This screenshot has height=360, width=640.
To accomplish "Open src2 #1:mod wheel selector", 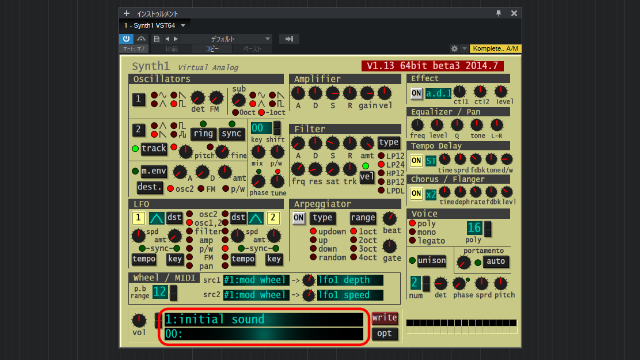I will click(256, 295).
